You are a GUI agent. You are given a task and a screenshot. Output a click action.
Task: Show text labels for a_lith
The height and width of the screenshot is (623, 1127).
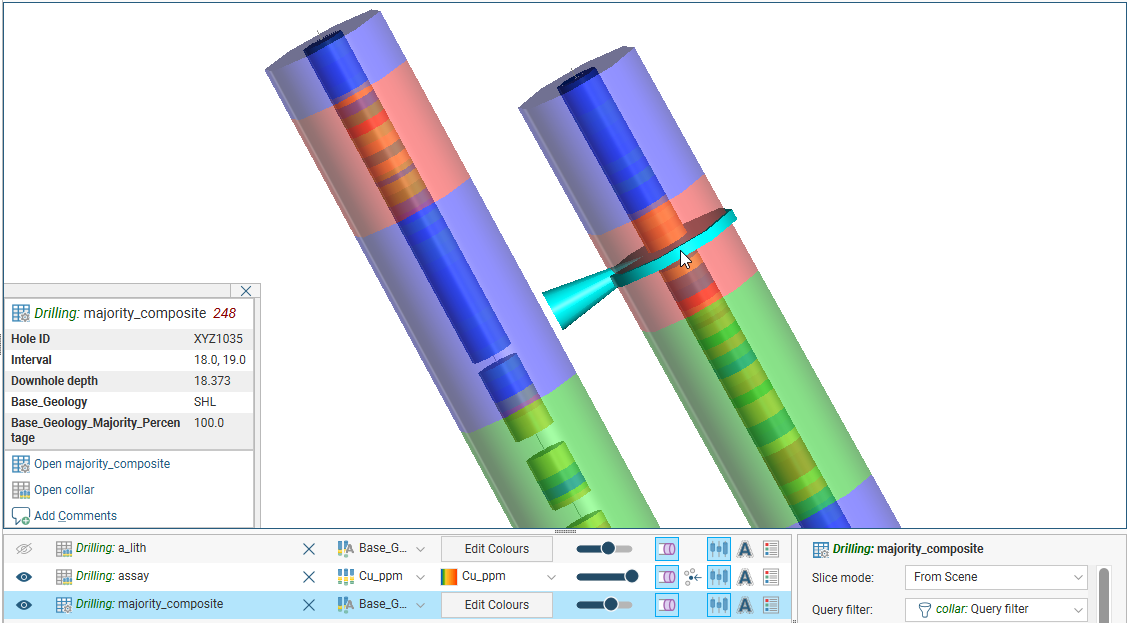point(745,549)
